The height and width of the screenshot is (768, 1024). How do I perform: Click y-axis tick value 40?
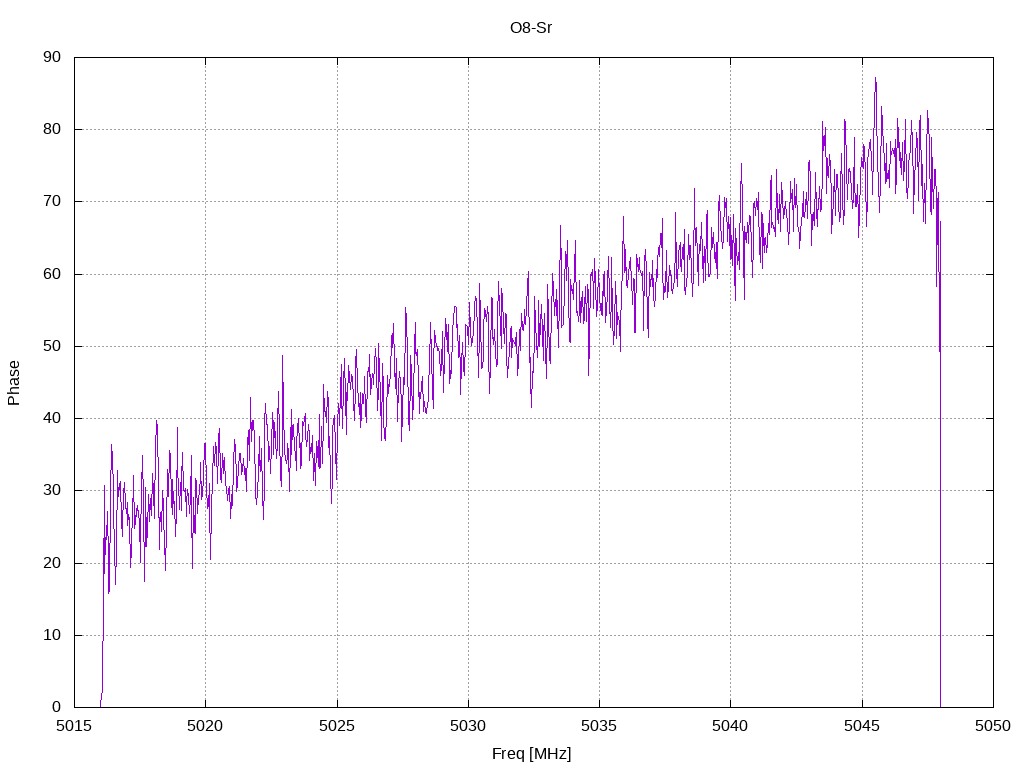[52, 419]
